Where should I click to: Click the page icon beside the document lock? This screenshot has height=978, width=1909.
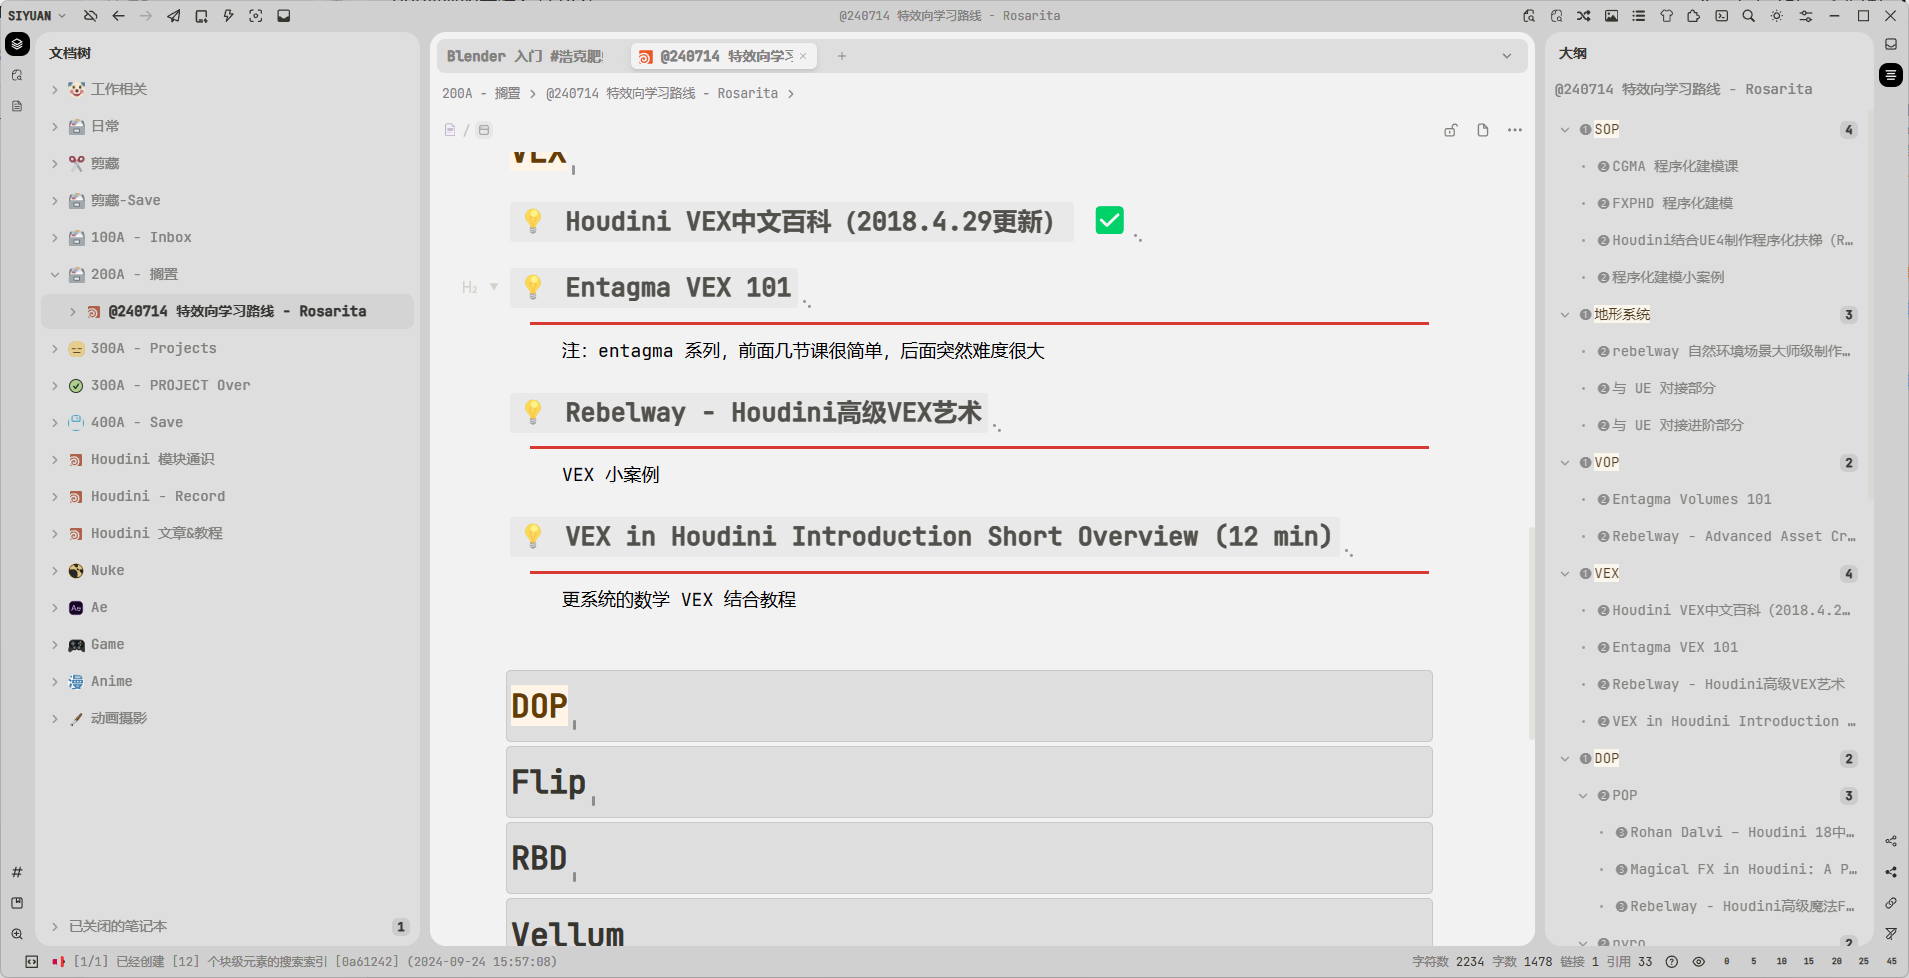click(1483, 130)
